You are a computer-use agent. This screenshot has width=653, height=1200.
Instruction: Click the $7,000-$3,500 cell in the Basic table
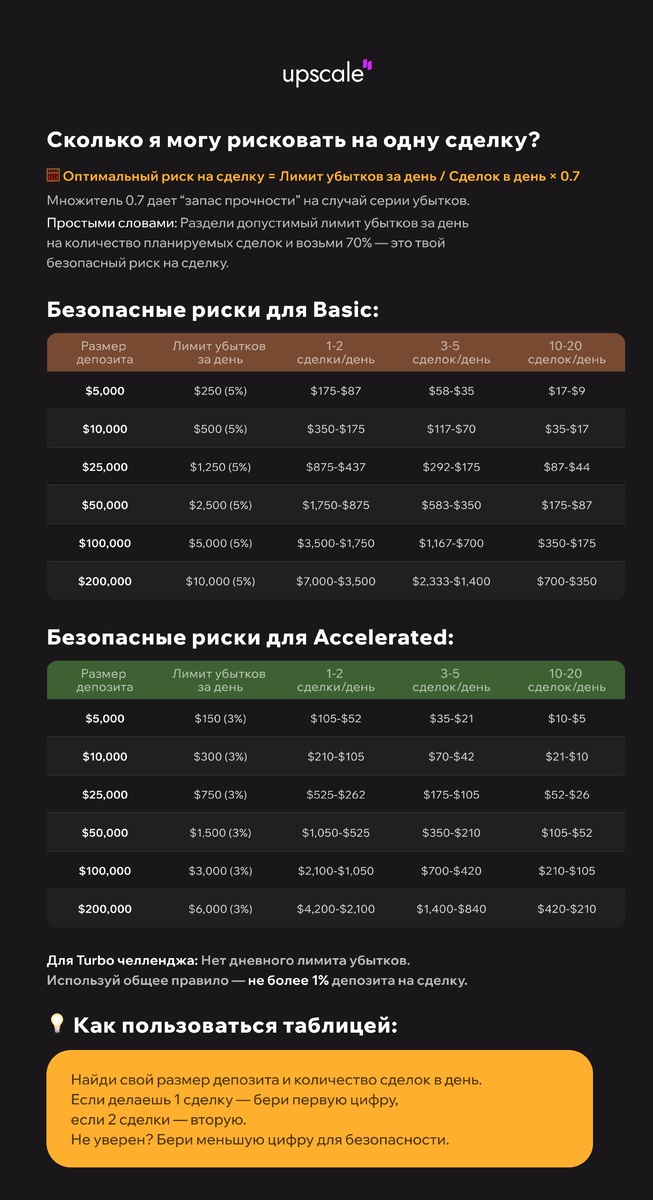[336, 581]
